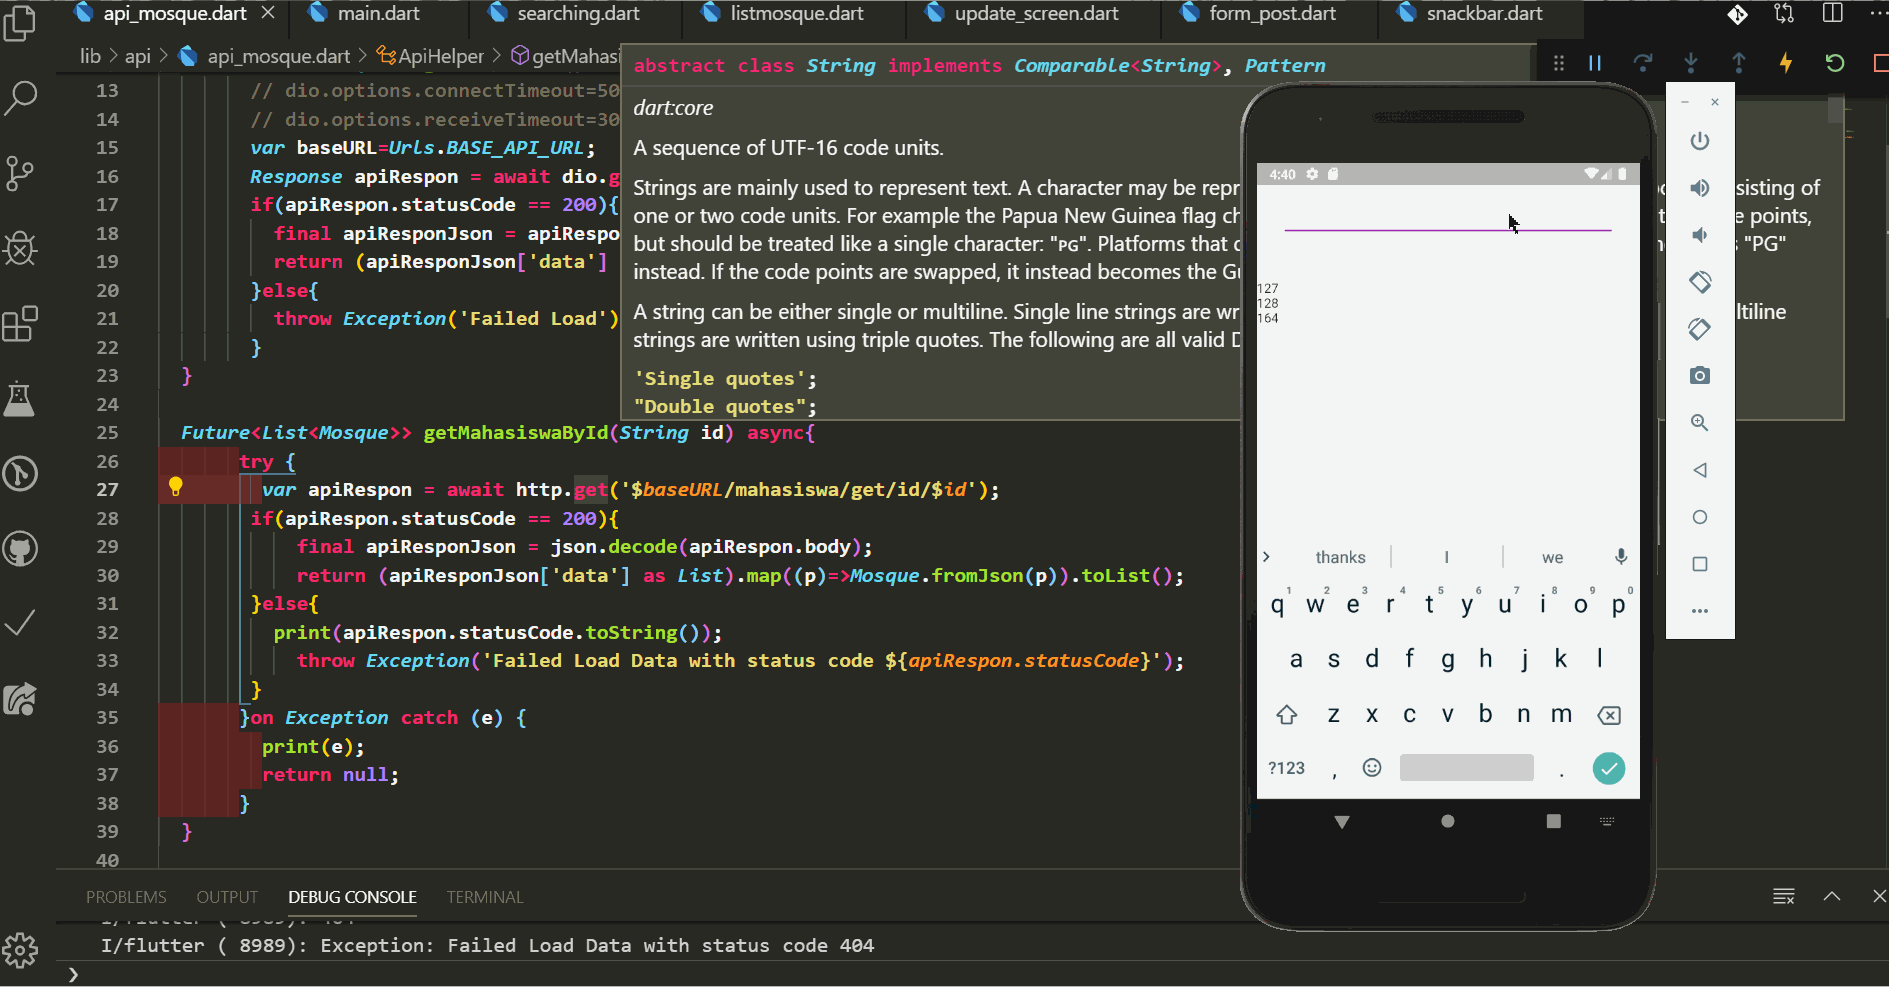Viewport: 1889px width, 987px height.
Task: Switch keyboard to symbols with the ?123 key
Action: [1286, 768]
